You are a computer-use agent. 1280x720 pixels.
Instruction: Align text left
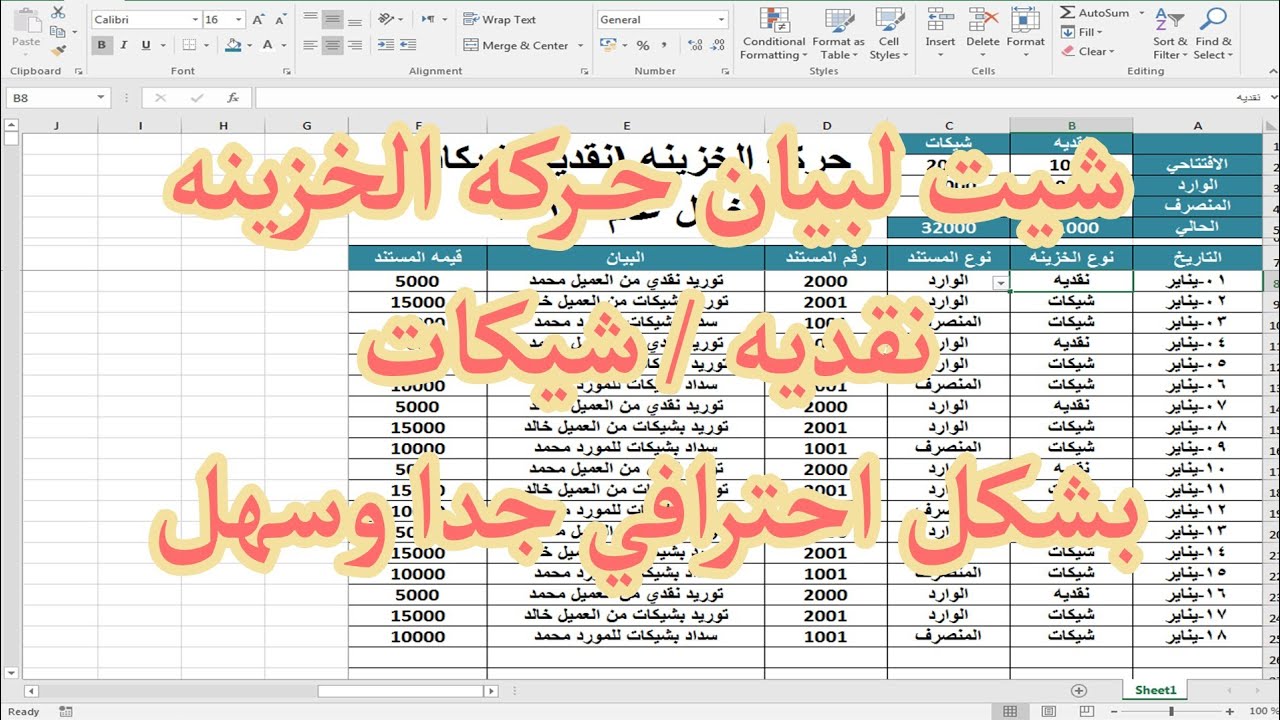point(310,45)
